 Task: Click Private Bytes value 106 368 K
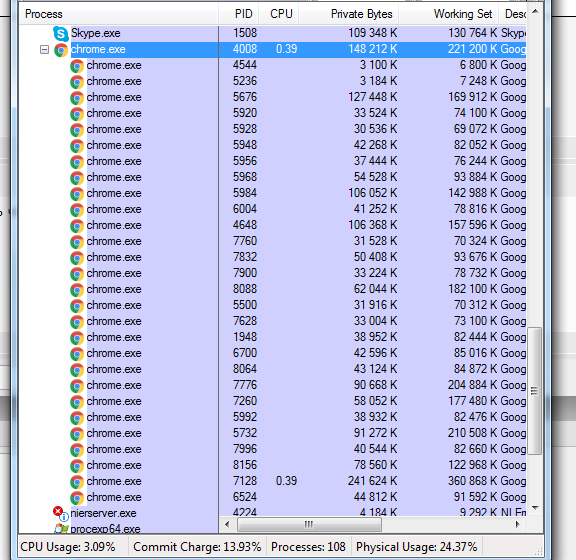tap(372, 225)
